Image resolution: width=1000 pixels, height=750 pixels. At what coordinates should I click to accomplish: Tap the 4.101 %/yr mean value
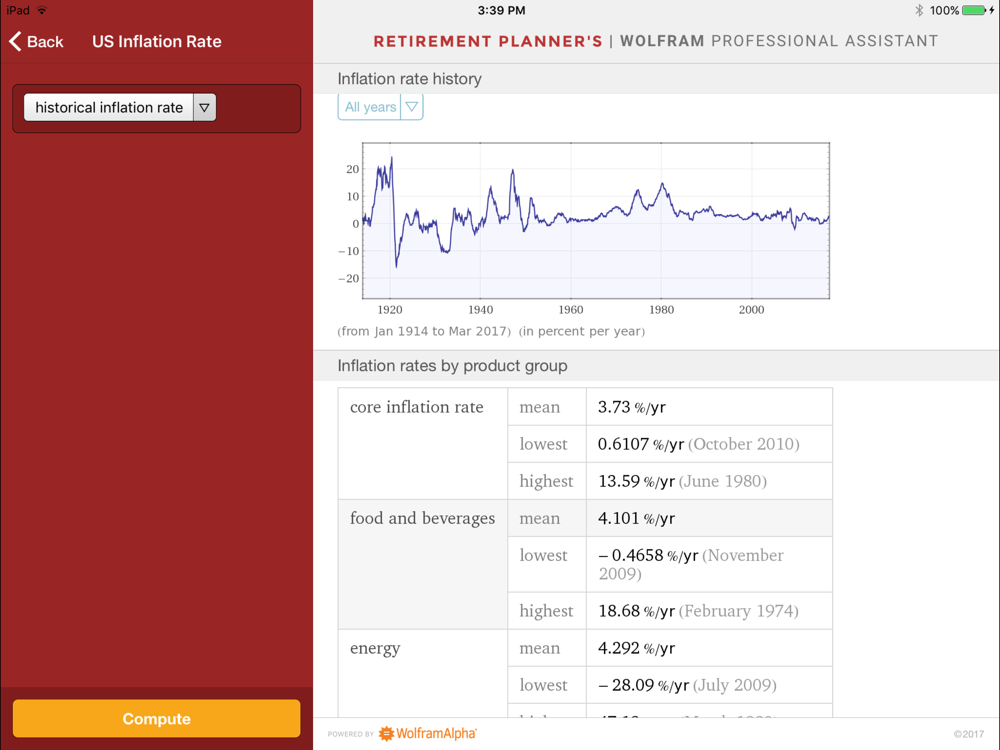pyautogui.click(x=636, y=518)
